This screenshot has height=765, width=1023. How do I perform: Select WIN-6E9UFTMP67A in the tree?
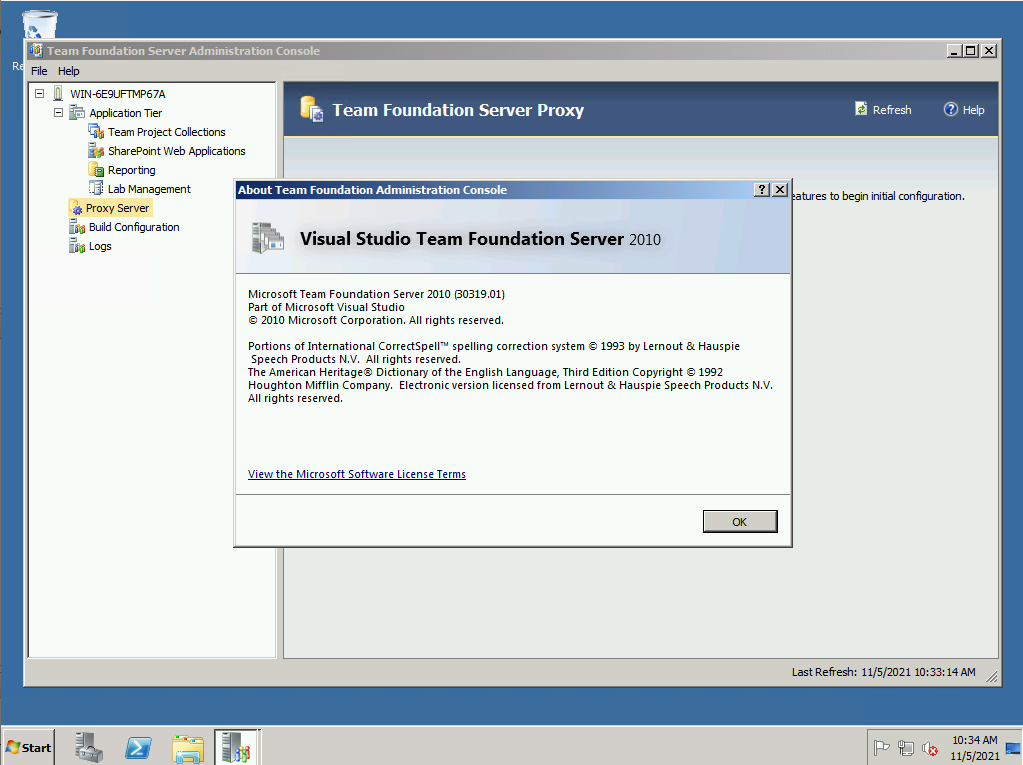click(x=117, y=94)
